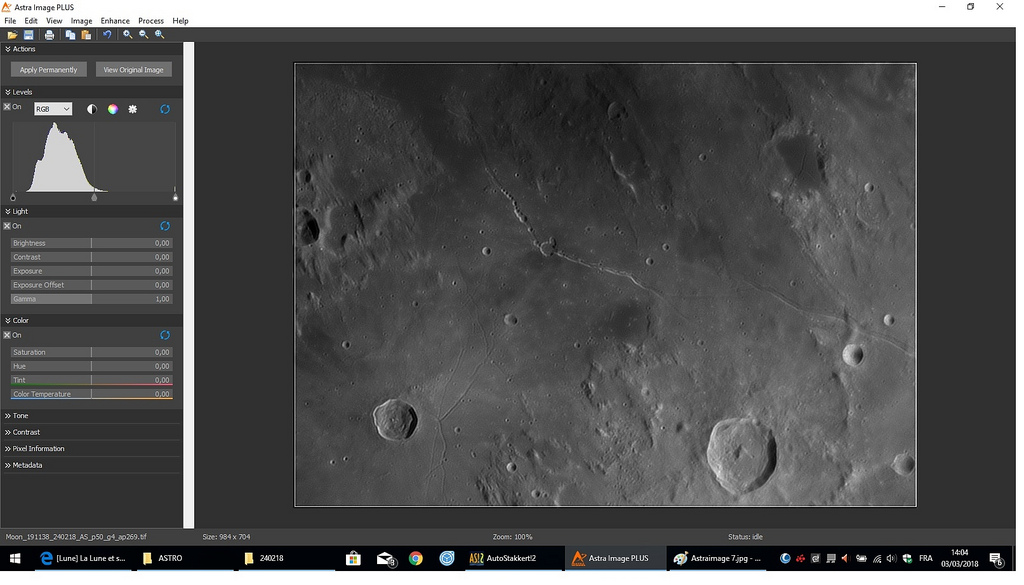
Task: Click the Exposure Offset slider
Action: tap(91, 285)
